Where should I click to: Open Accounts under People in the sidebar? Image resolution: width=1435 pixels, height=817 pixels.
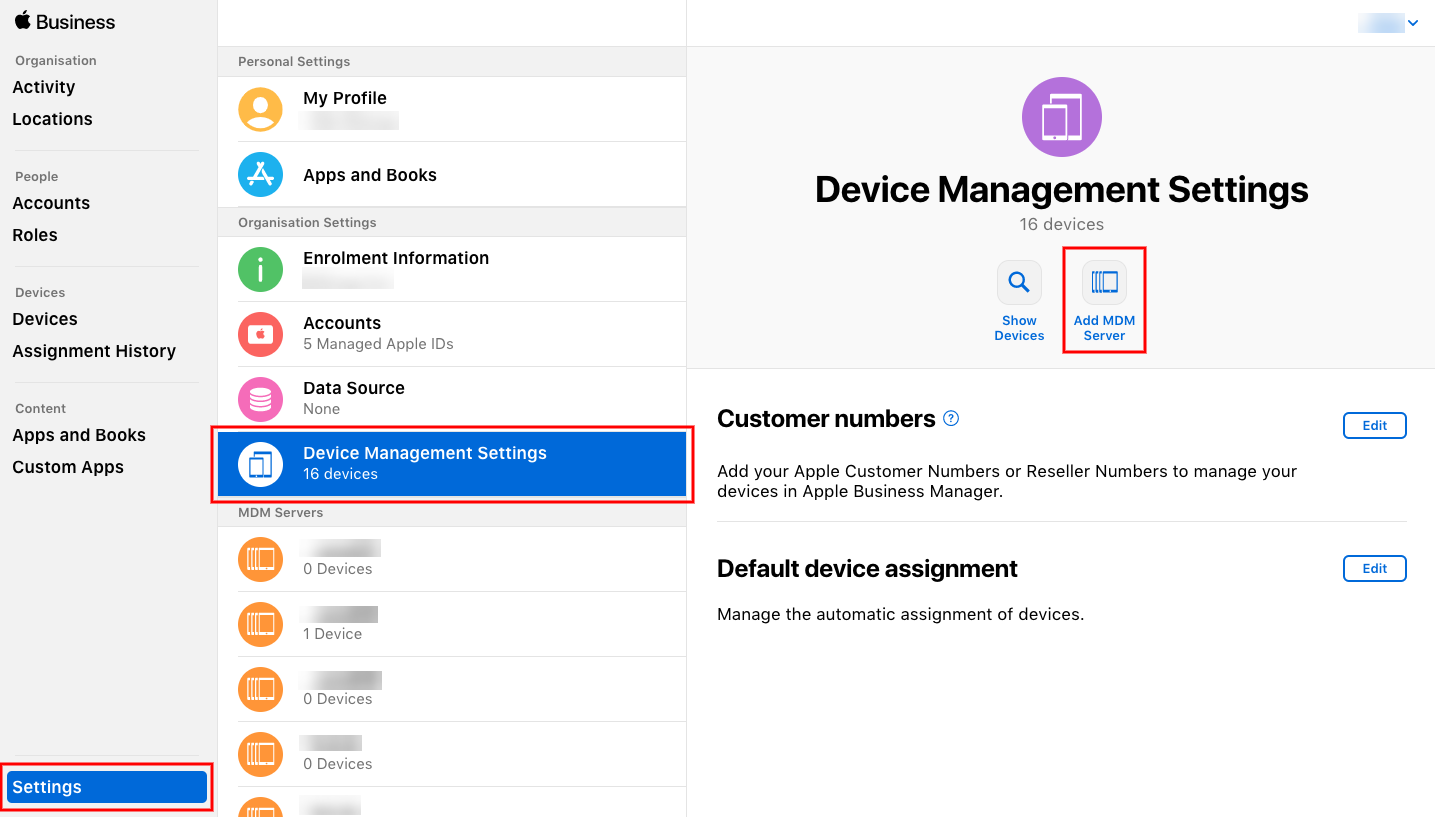(x=51, y=203)
